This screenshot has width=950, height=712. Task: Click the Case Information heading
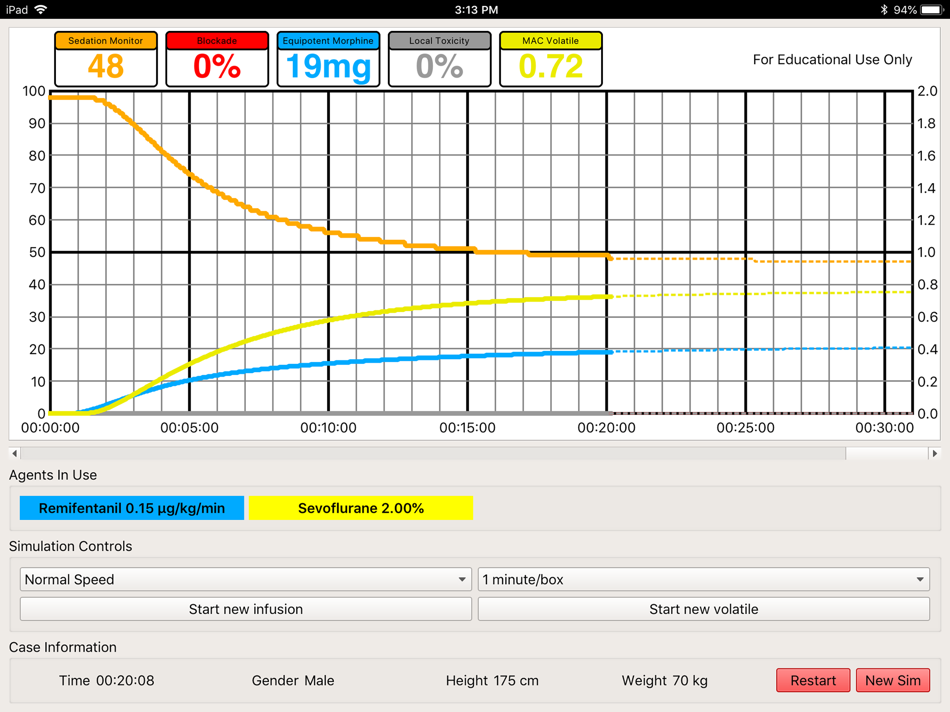click(63, 647)
